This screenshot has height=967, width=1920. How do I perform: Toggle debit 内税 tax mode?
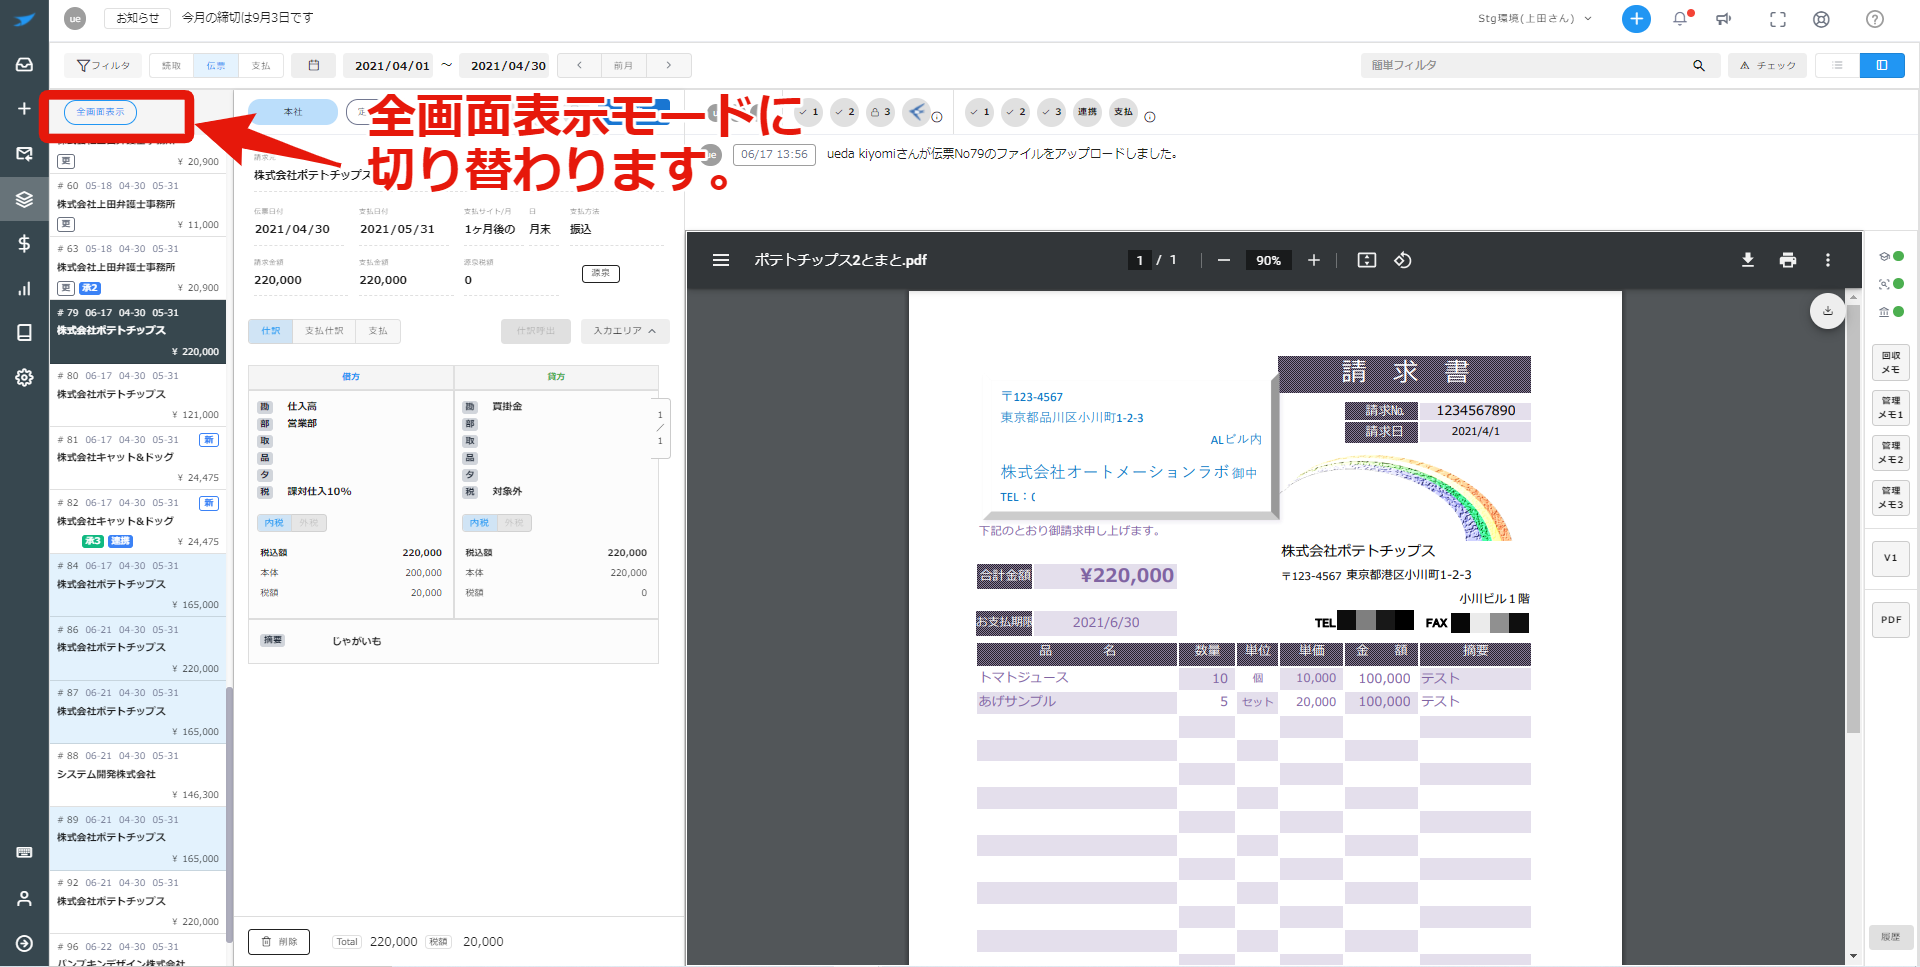coord(274,523)
